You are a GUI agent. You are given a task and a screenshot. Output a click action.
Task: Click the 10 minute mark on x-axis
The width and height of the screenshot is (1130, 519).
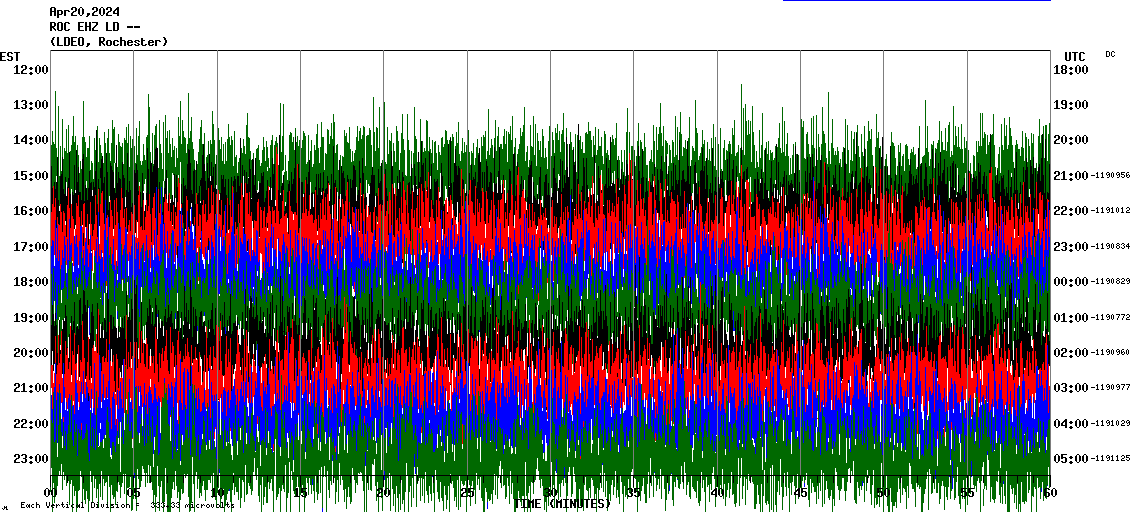pyautogui.click(x=217, y=493)
